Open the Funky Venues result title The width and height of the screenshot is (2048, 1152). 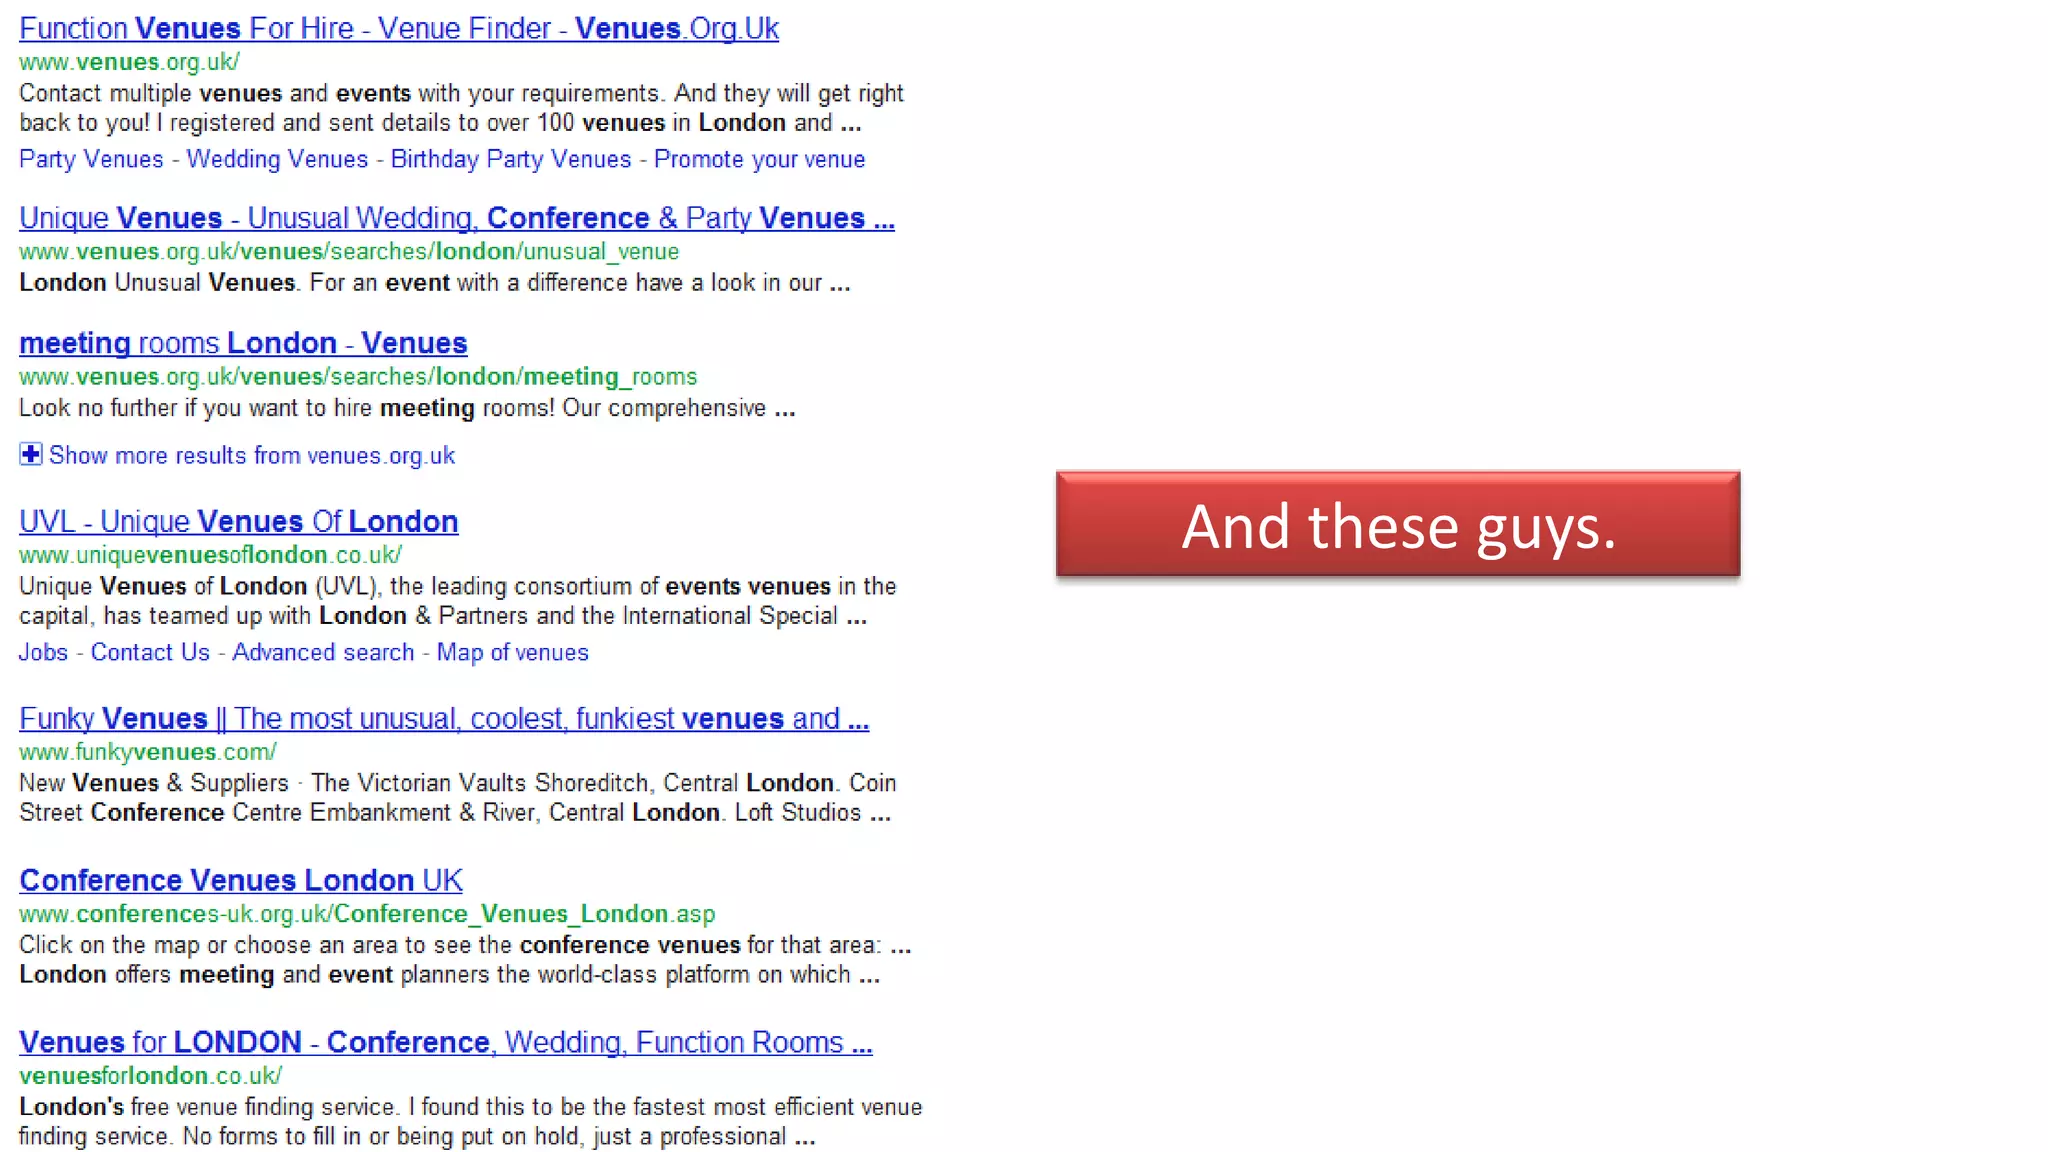point(444,719)
